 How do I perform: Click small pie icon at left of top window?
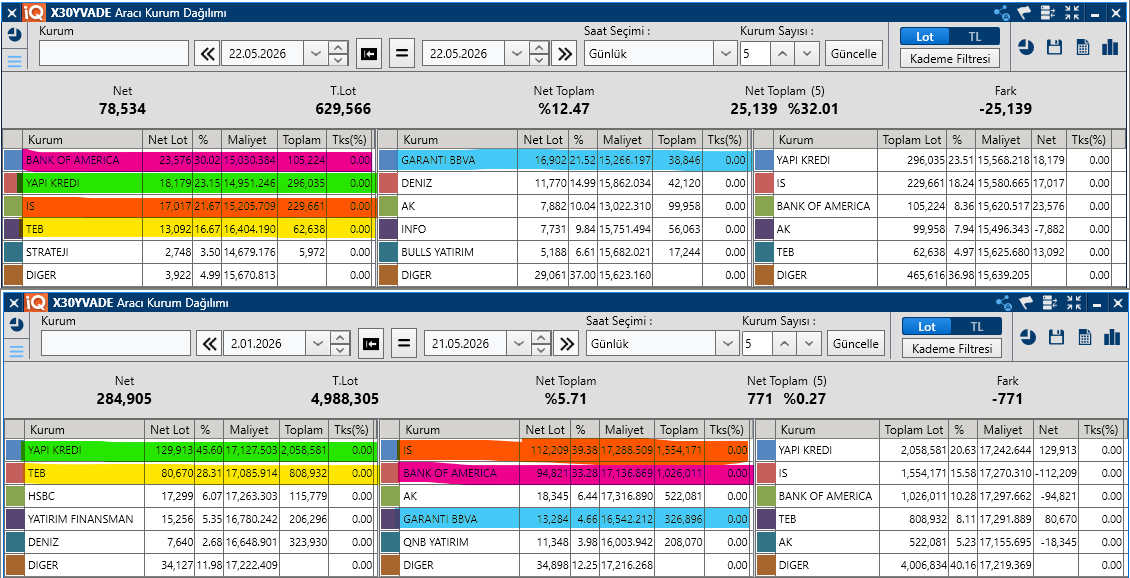(x=14, y=35)
